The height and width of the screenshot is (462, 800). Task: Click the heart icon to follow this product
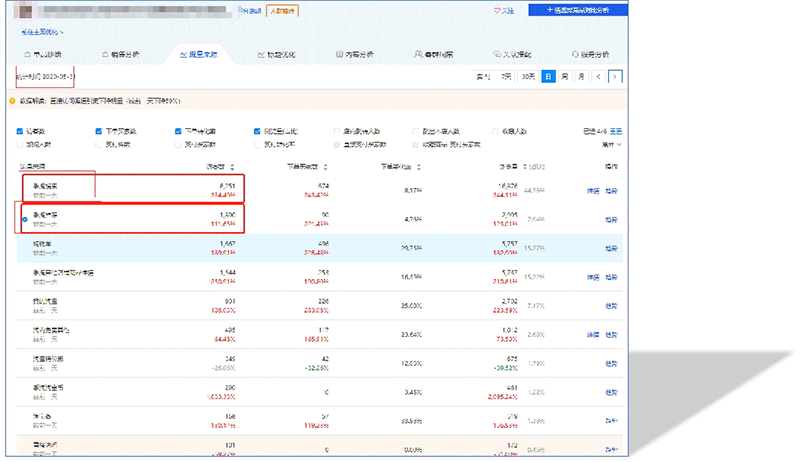pyautogui.click(x=498, y=10)
